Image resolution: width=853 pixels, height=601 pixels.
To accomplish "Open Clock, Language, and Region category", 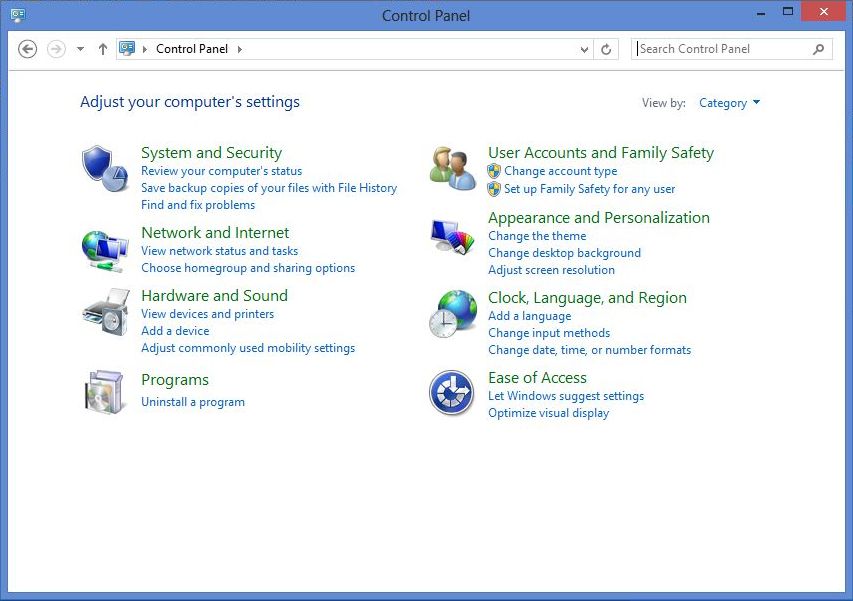I will (x=588, y=298).
